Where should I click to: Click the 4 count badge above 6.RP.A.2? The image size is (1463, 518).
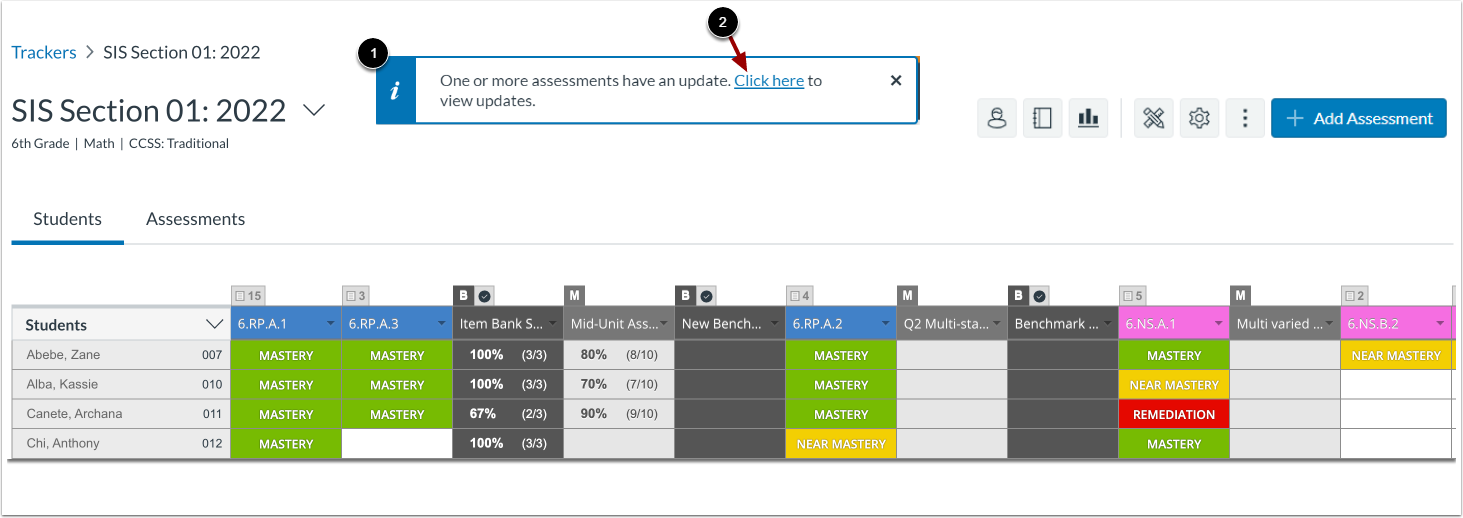pos(800,296)
